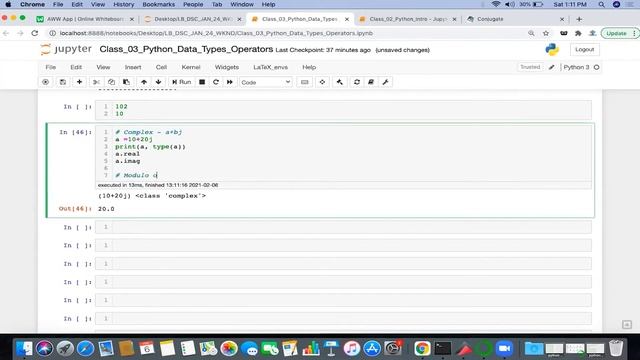Screen dimensions: 640x360
Task: Save notebook with the floppy disk icon
Action: 62,82
